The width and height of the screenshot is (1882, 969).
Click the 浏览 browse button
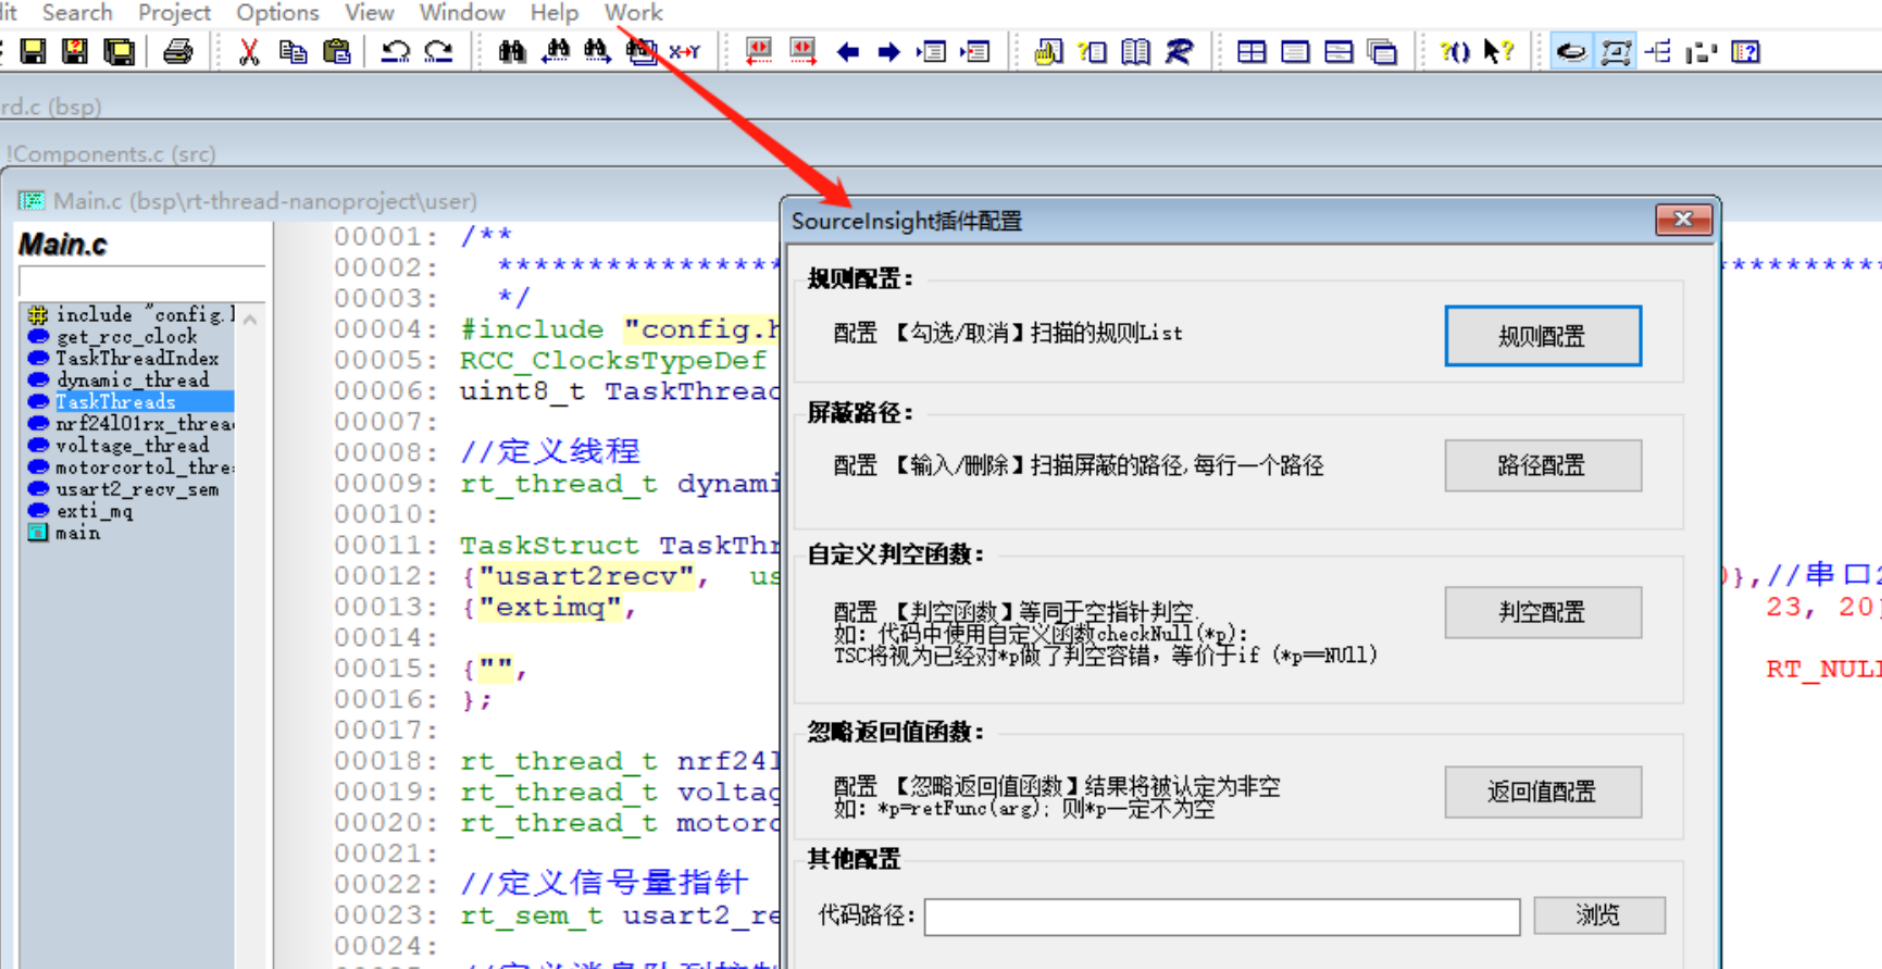coord(1598,914)
